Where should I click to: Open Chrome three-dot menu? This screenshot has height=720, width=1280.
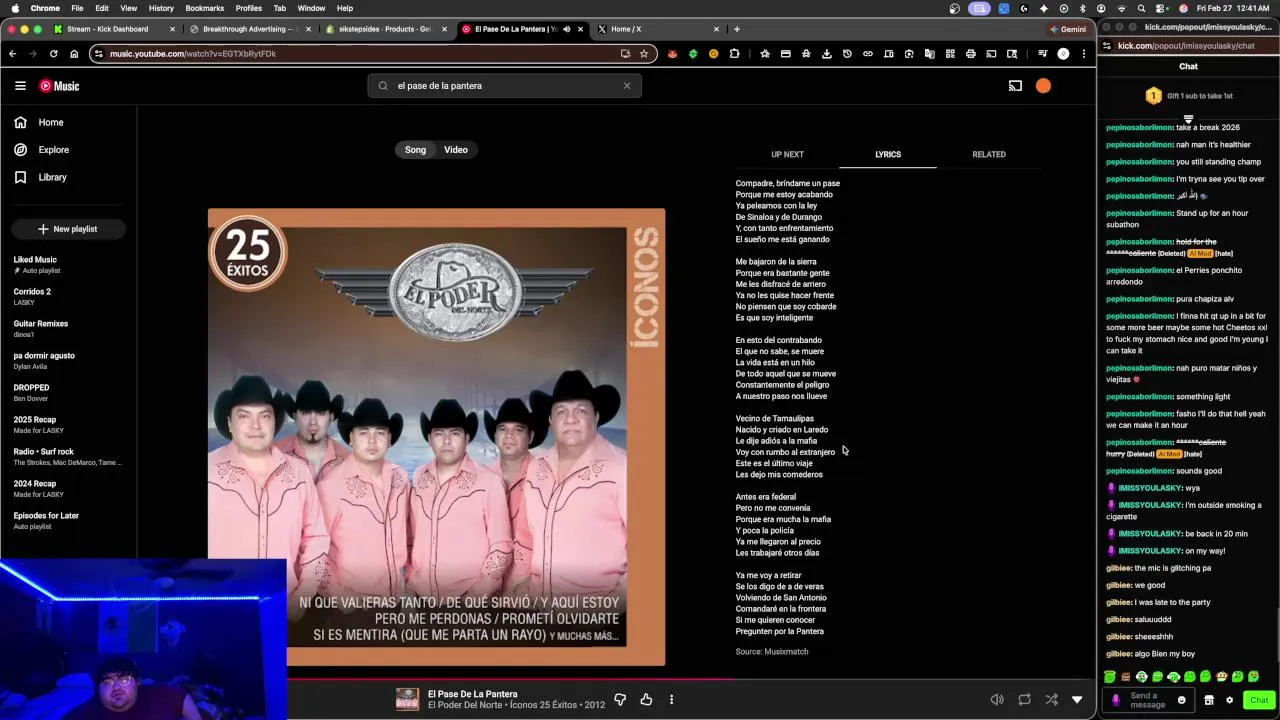coord(1083,54)
